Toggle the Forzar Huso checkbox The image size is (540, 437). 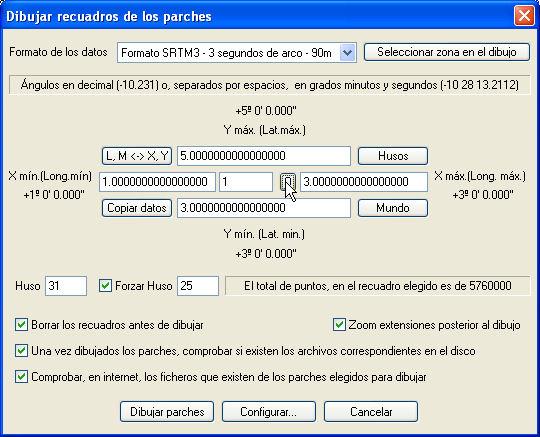point(105,286)
